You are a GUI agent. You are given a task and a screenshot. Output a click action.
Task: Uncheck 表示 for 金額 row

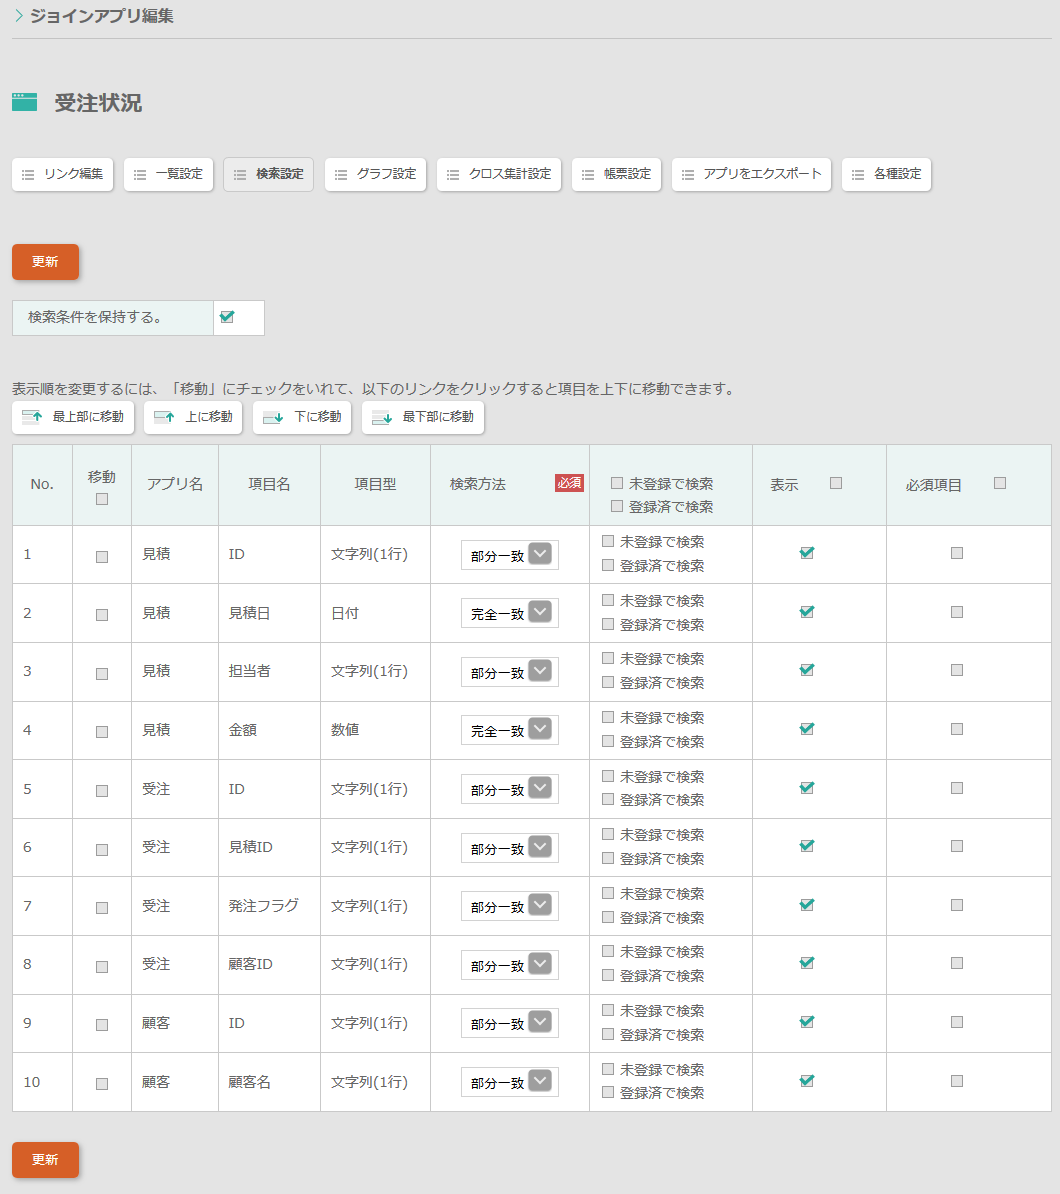click(807, 729)
